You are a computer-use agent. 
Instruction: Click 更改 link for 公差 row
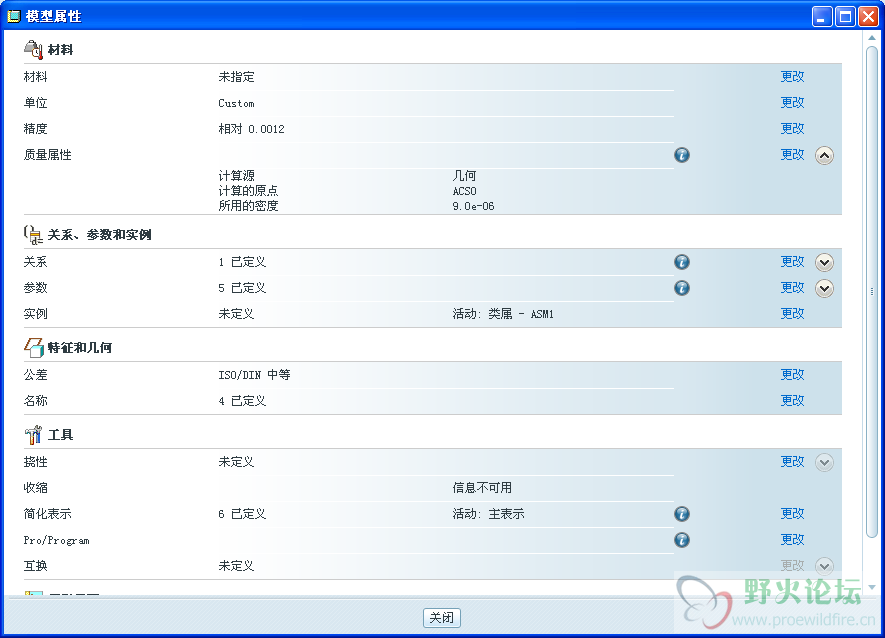792,374
